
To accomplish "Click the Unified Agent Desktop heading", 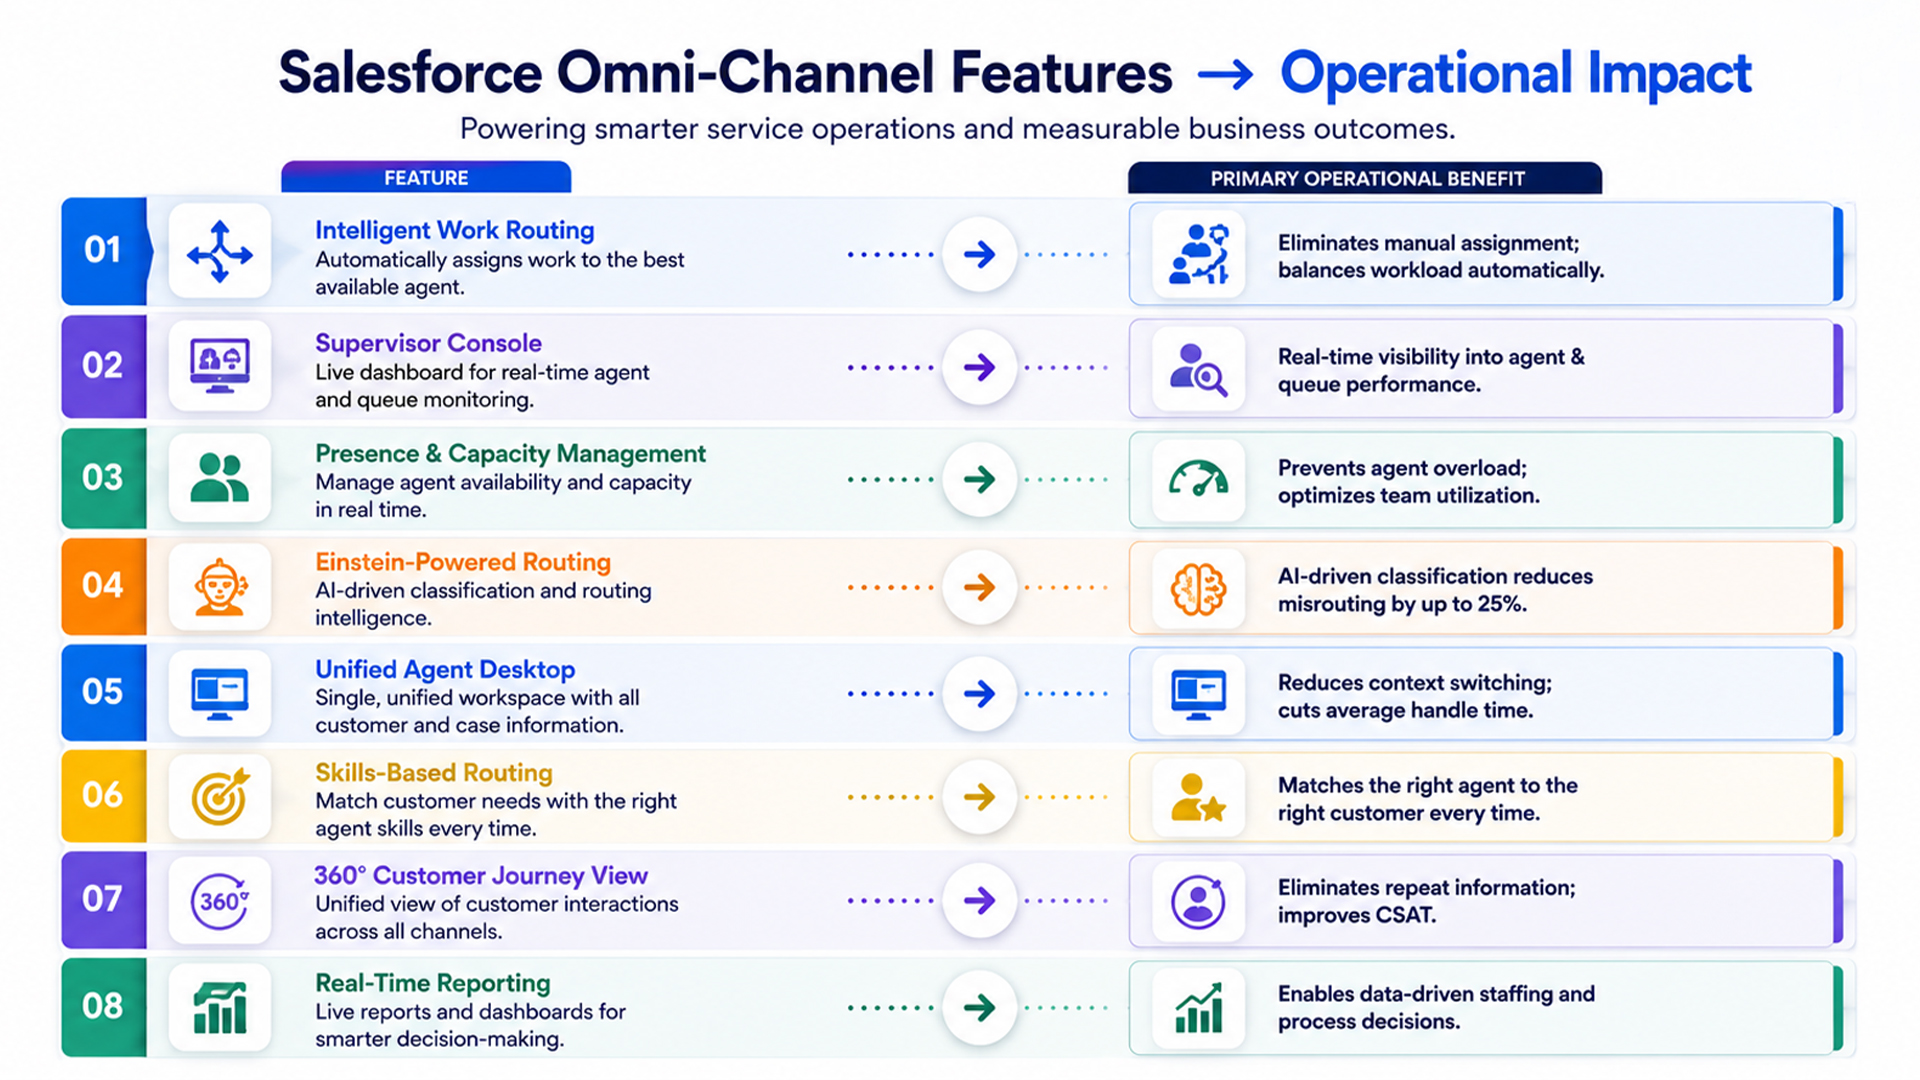I will (445, 669).
